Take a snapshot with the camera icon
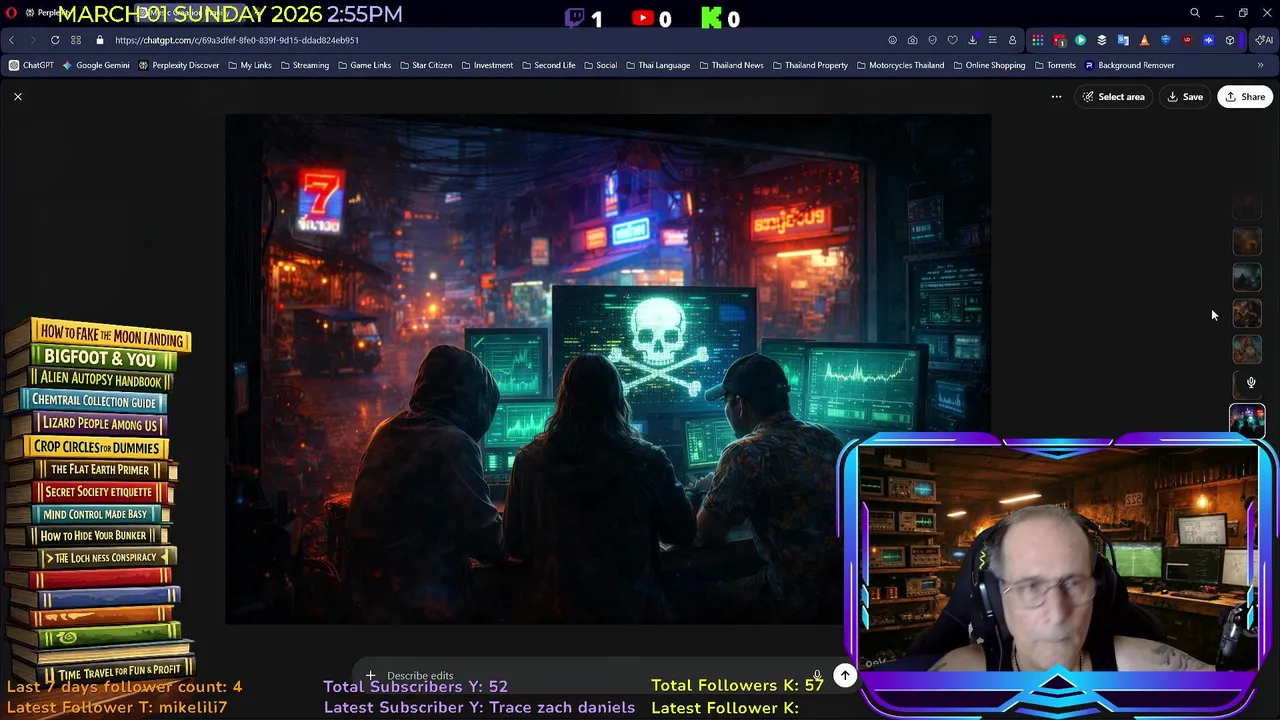 pos(912,40)
